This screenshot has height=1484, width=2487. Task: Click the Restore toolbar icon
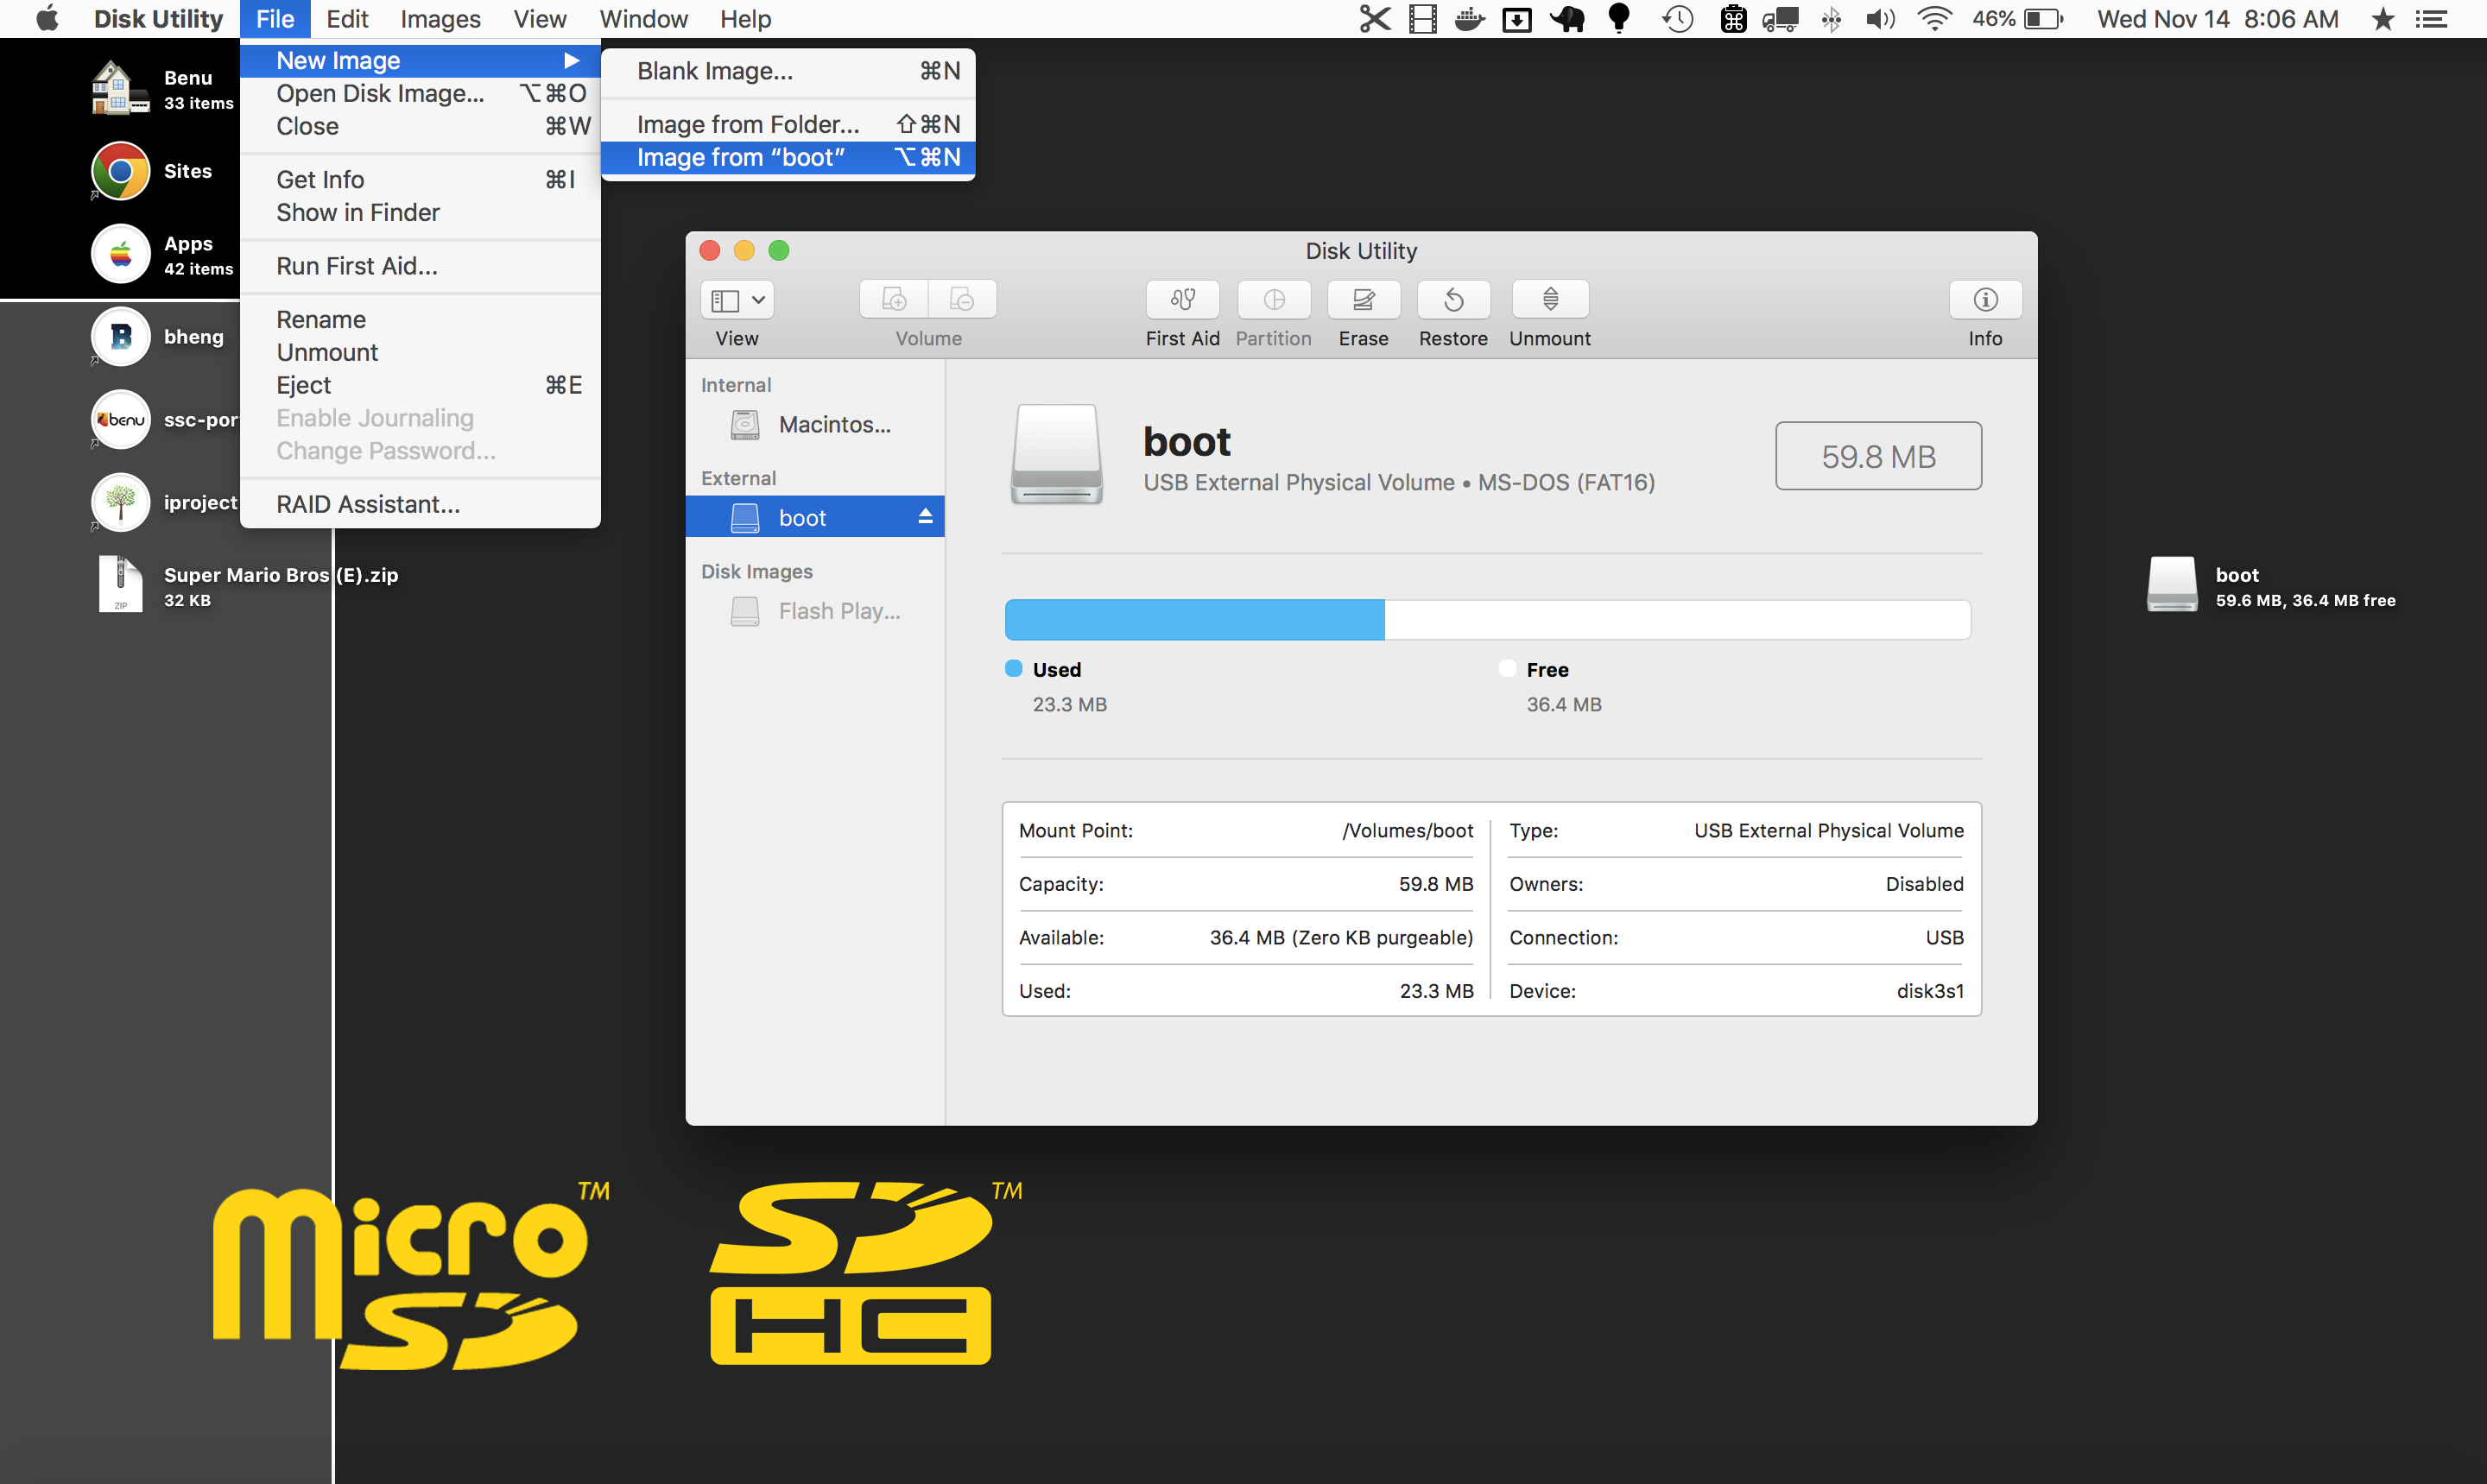(x=1453, y=299)
